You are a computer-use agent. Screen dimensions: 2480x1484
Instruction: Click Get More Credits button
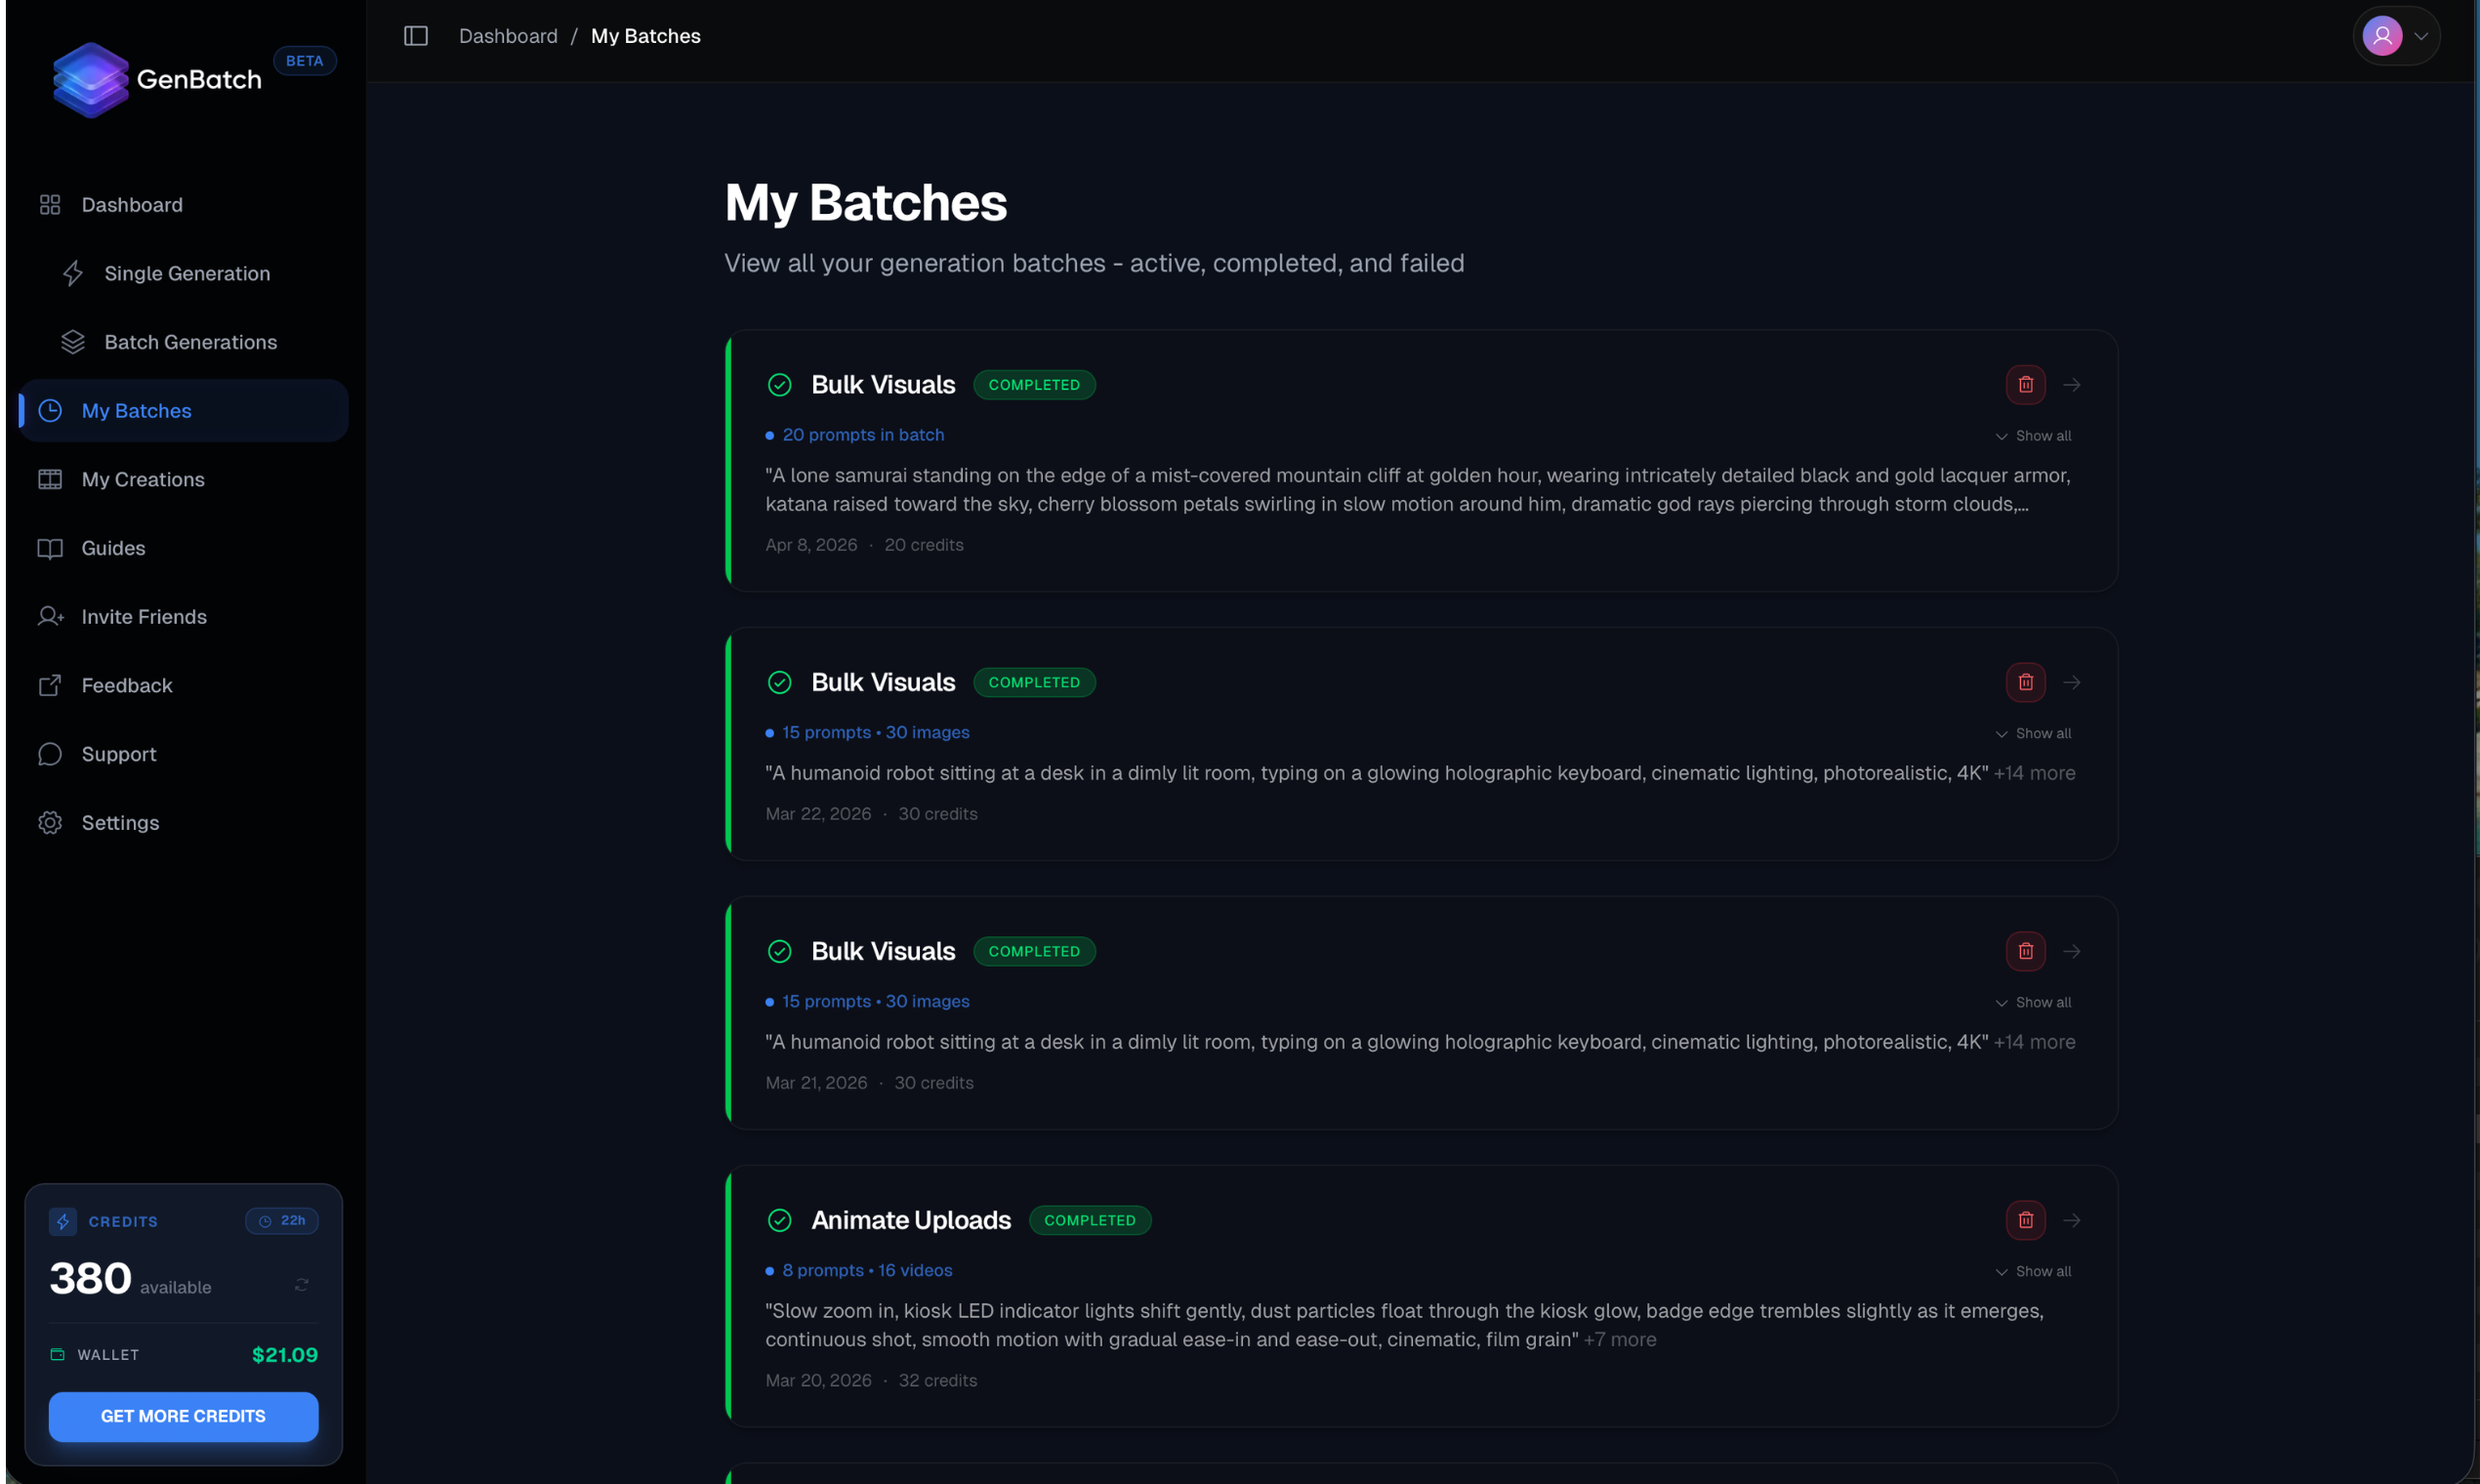tap(183, 1416)
